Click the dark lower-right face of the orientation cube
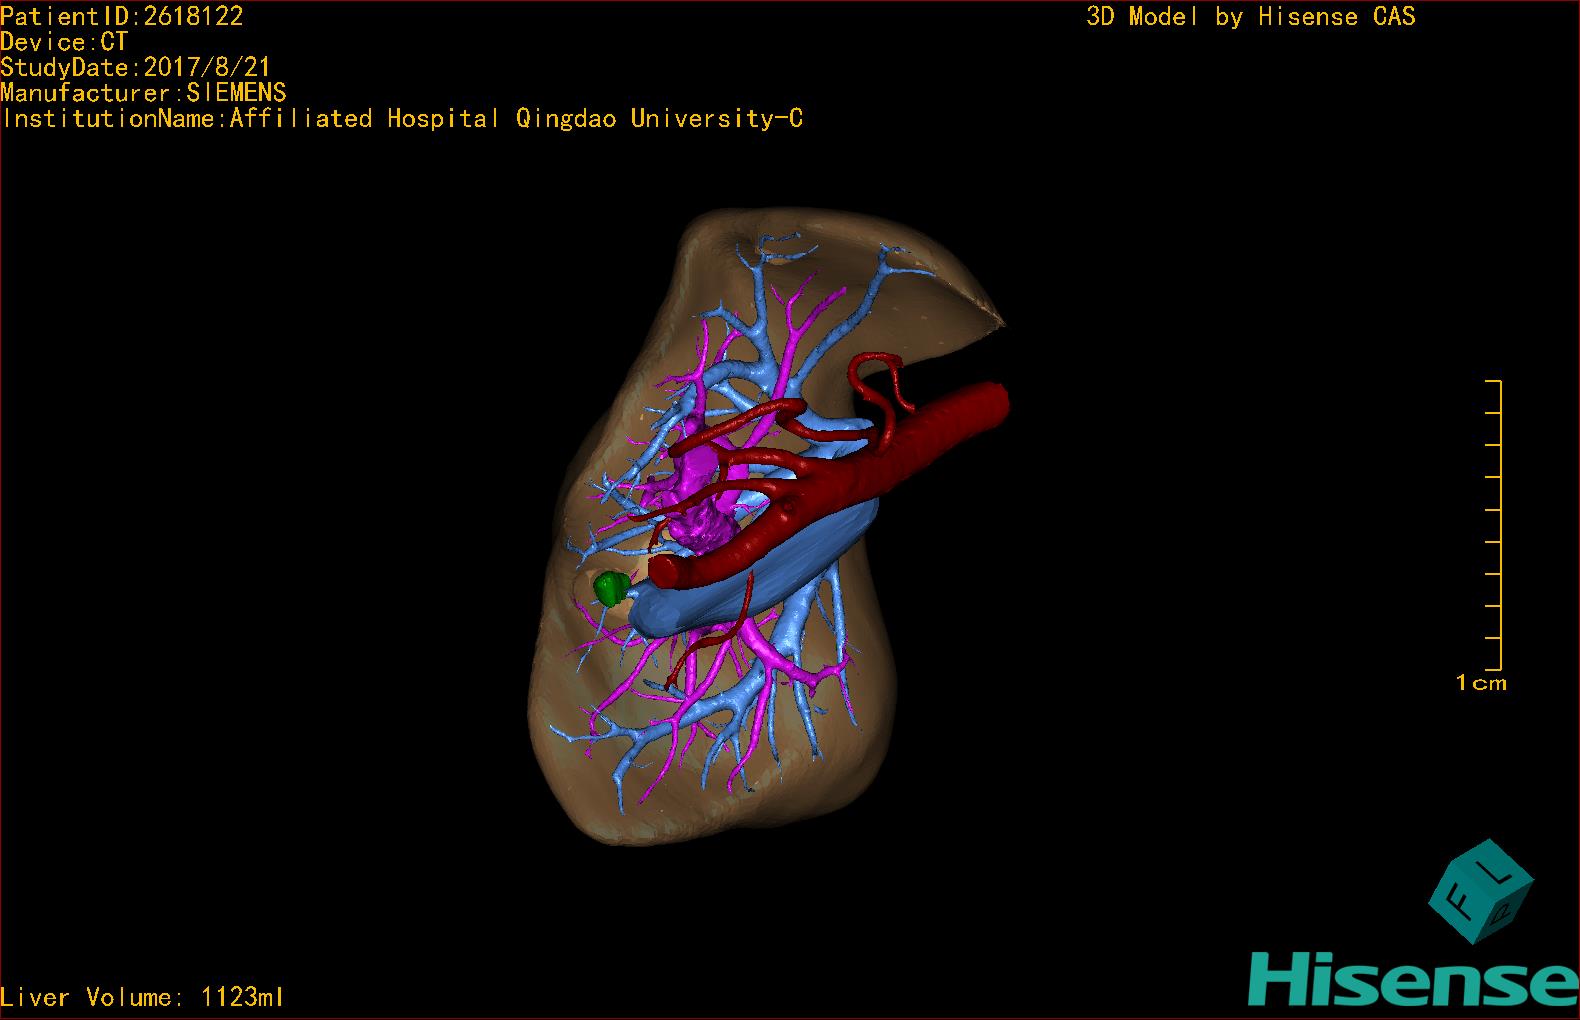 coord(1503,911)
